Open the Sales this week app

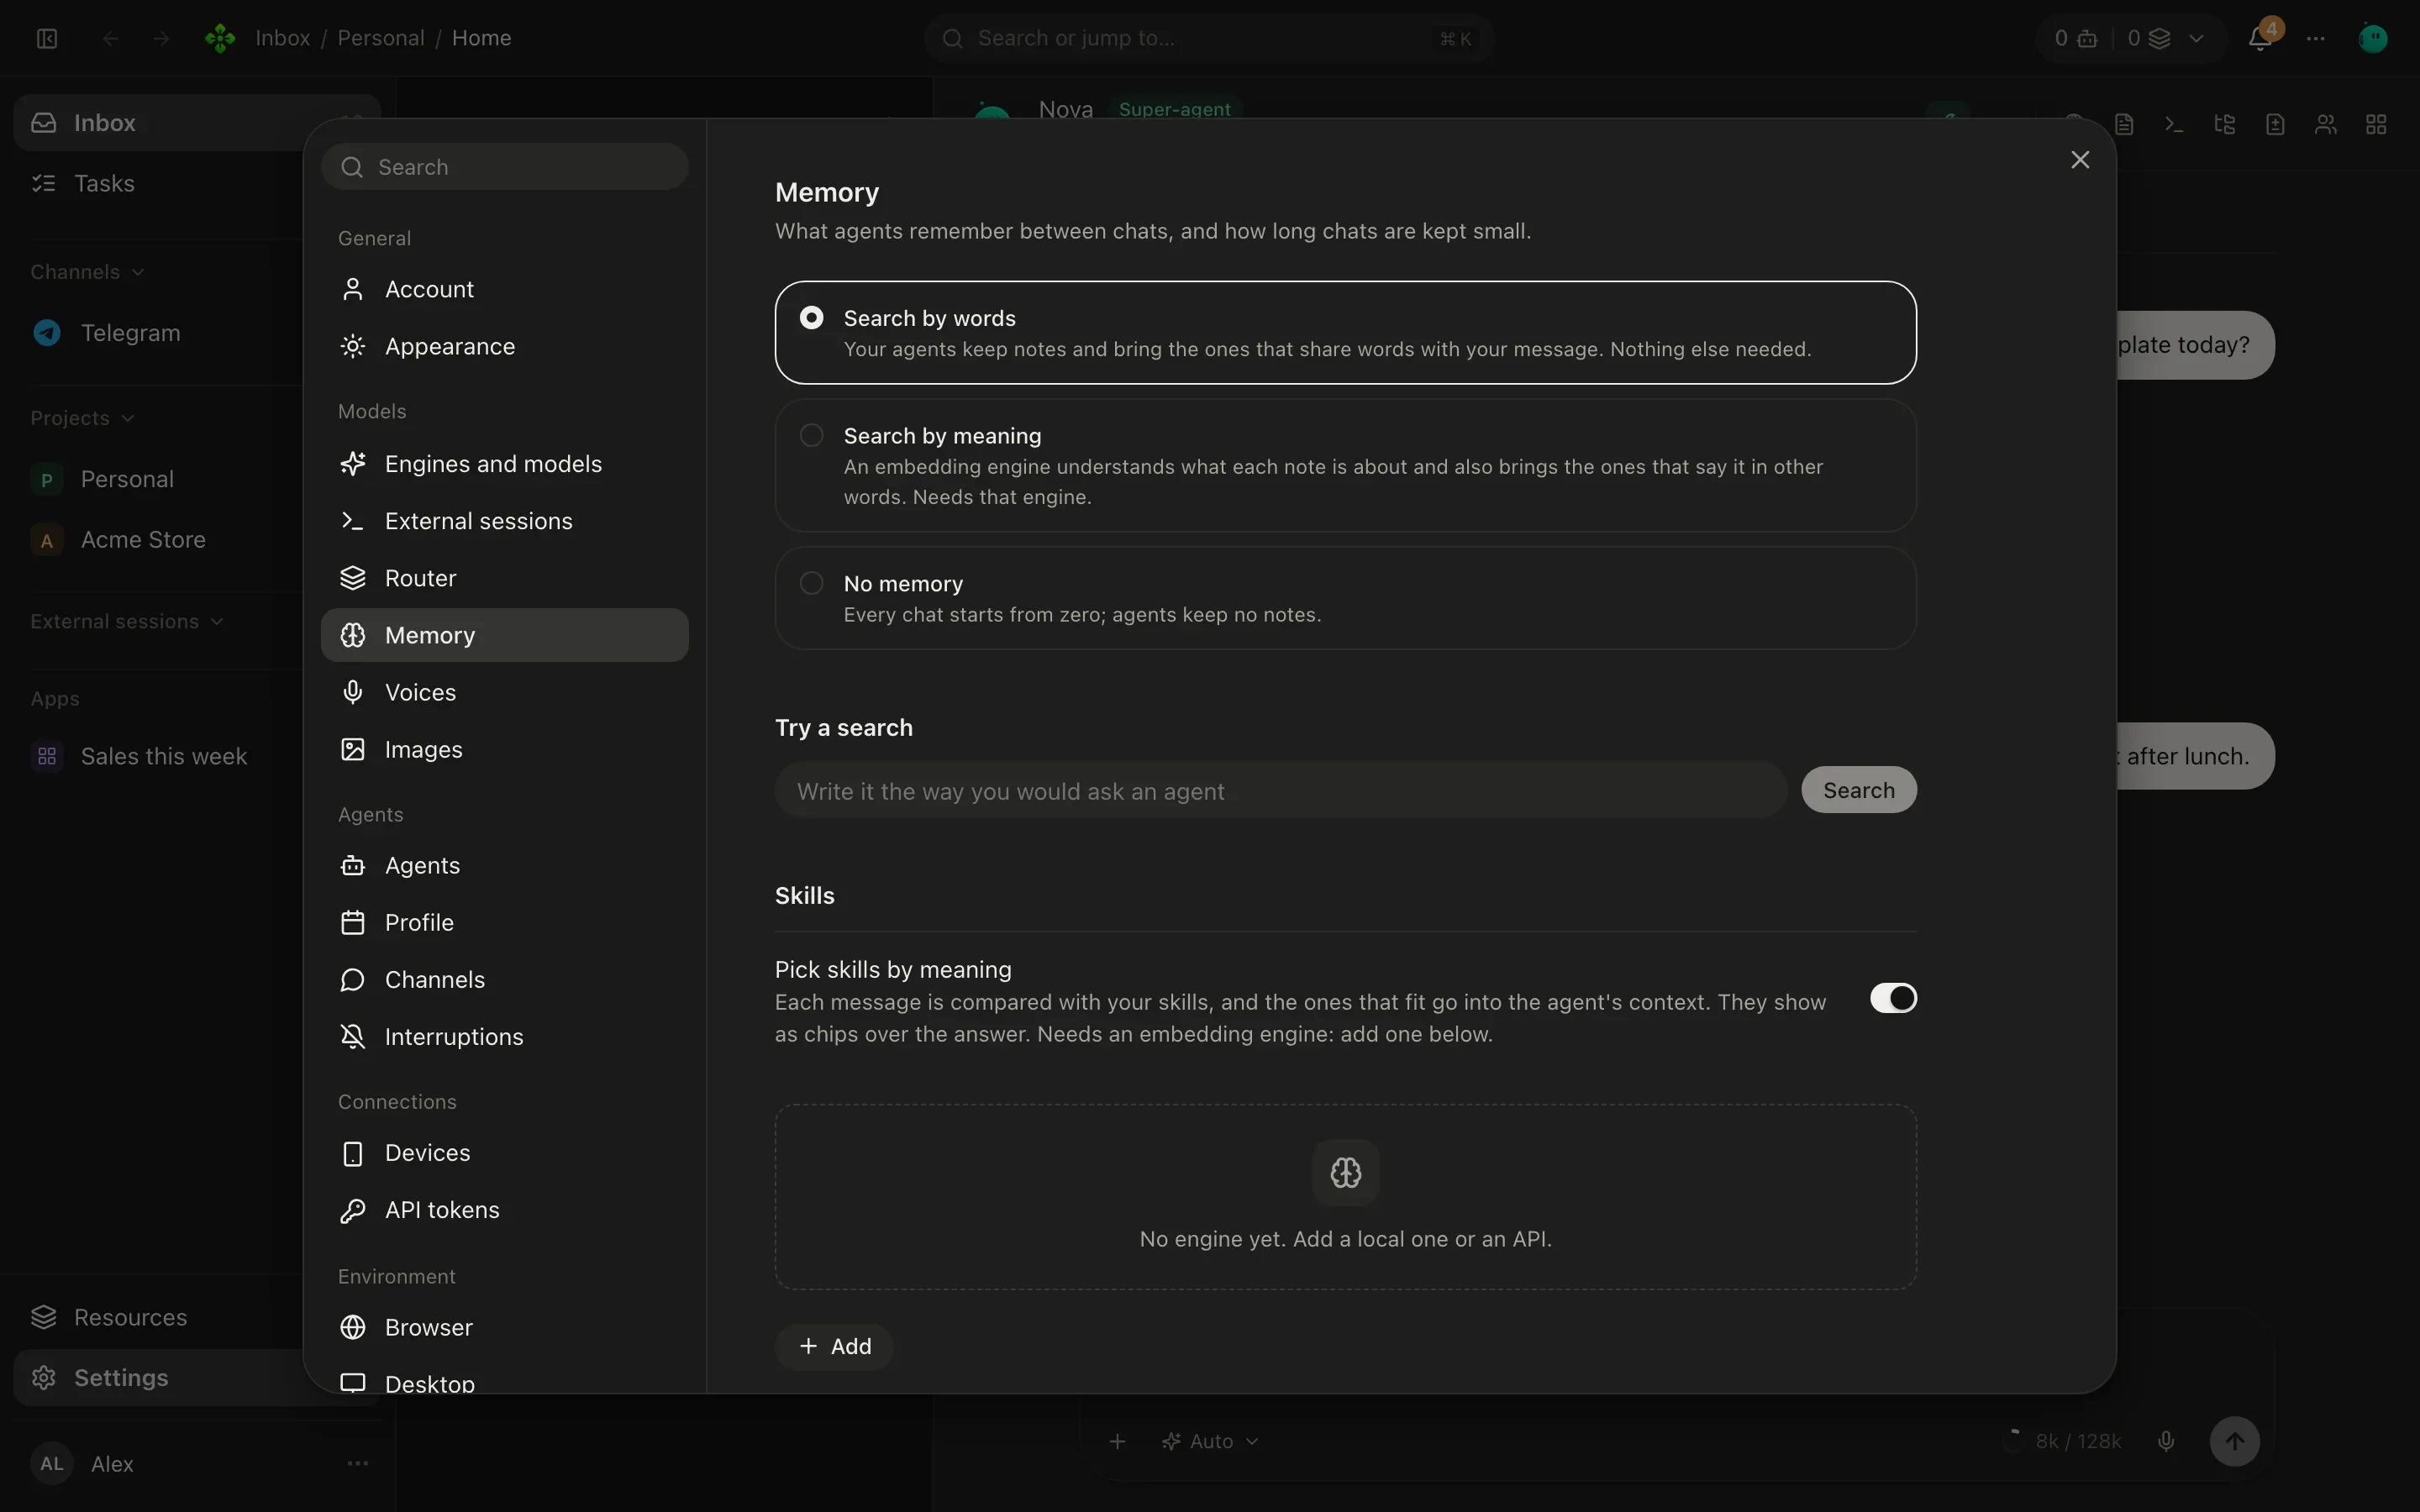(160, 756)
